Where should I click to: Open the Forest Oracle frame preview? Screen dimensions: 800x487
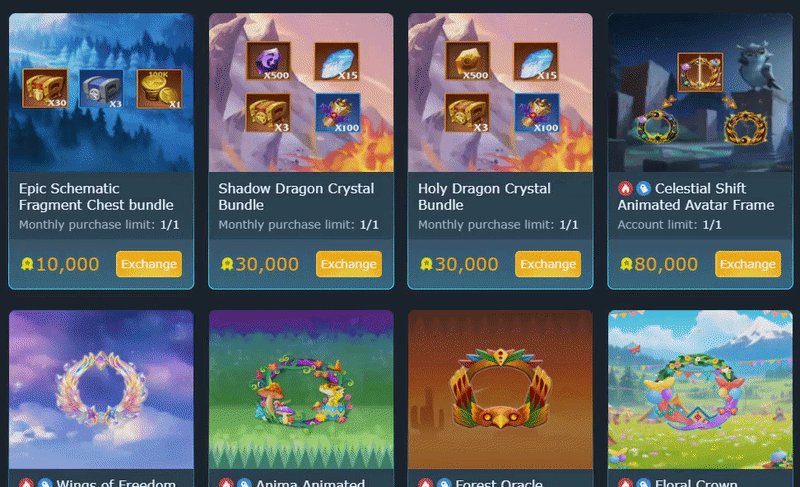(x=500, y=390)
